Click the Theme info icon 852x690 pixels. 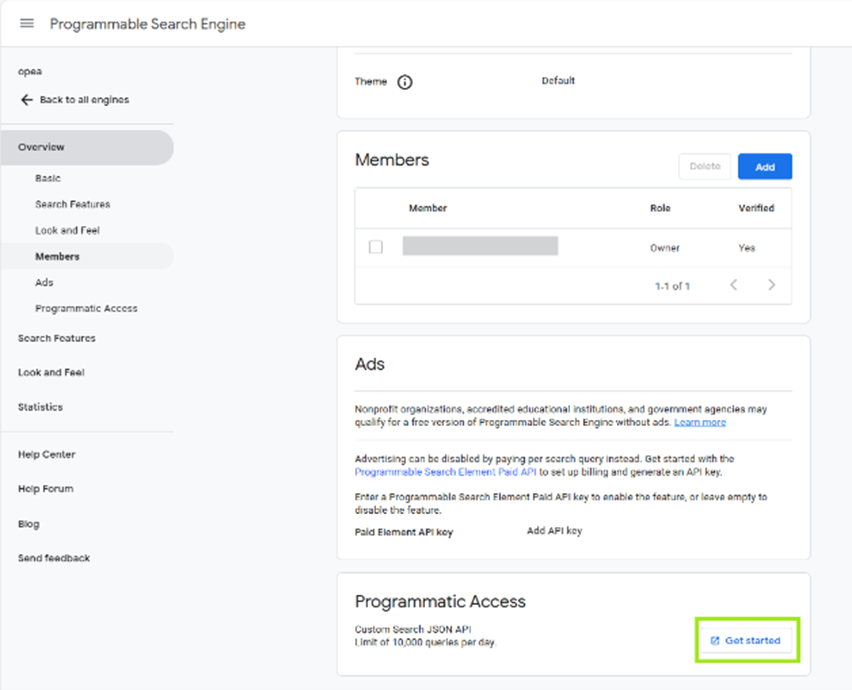(x=405, y=82)
